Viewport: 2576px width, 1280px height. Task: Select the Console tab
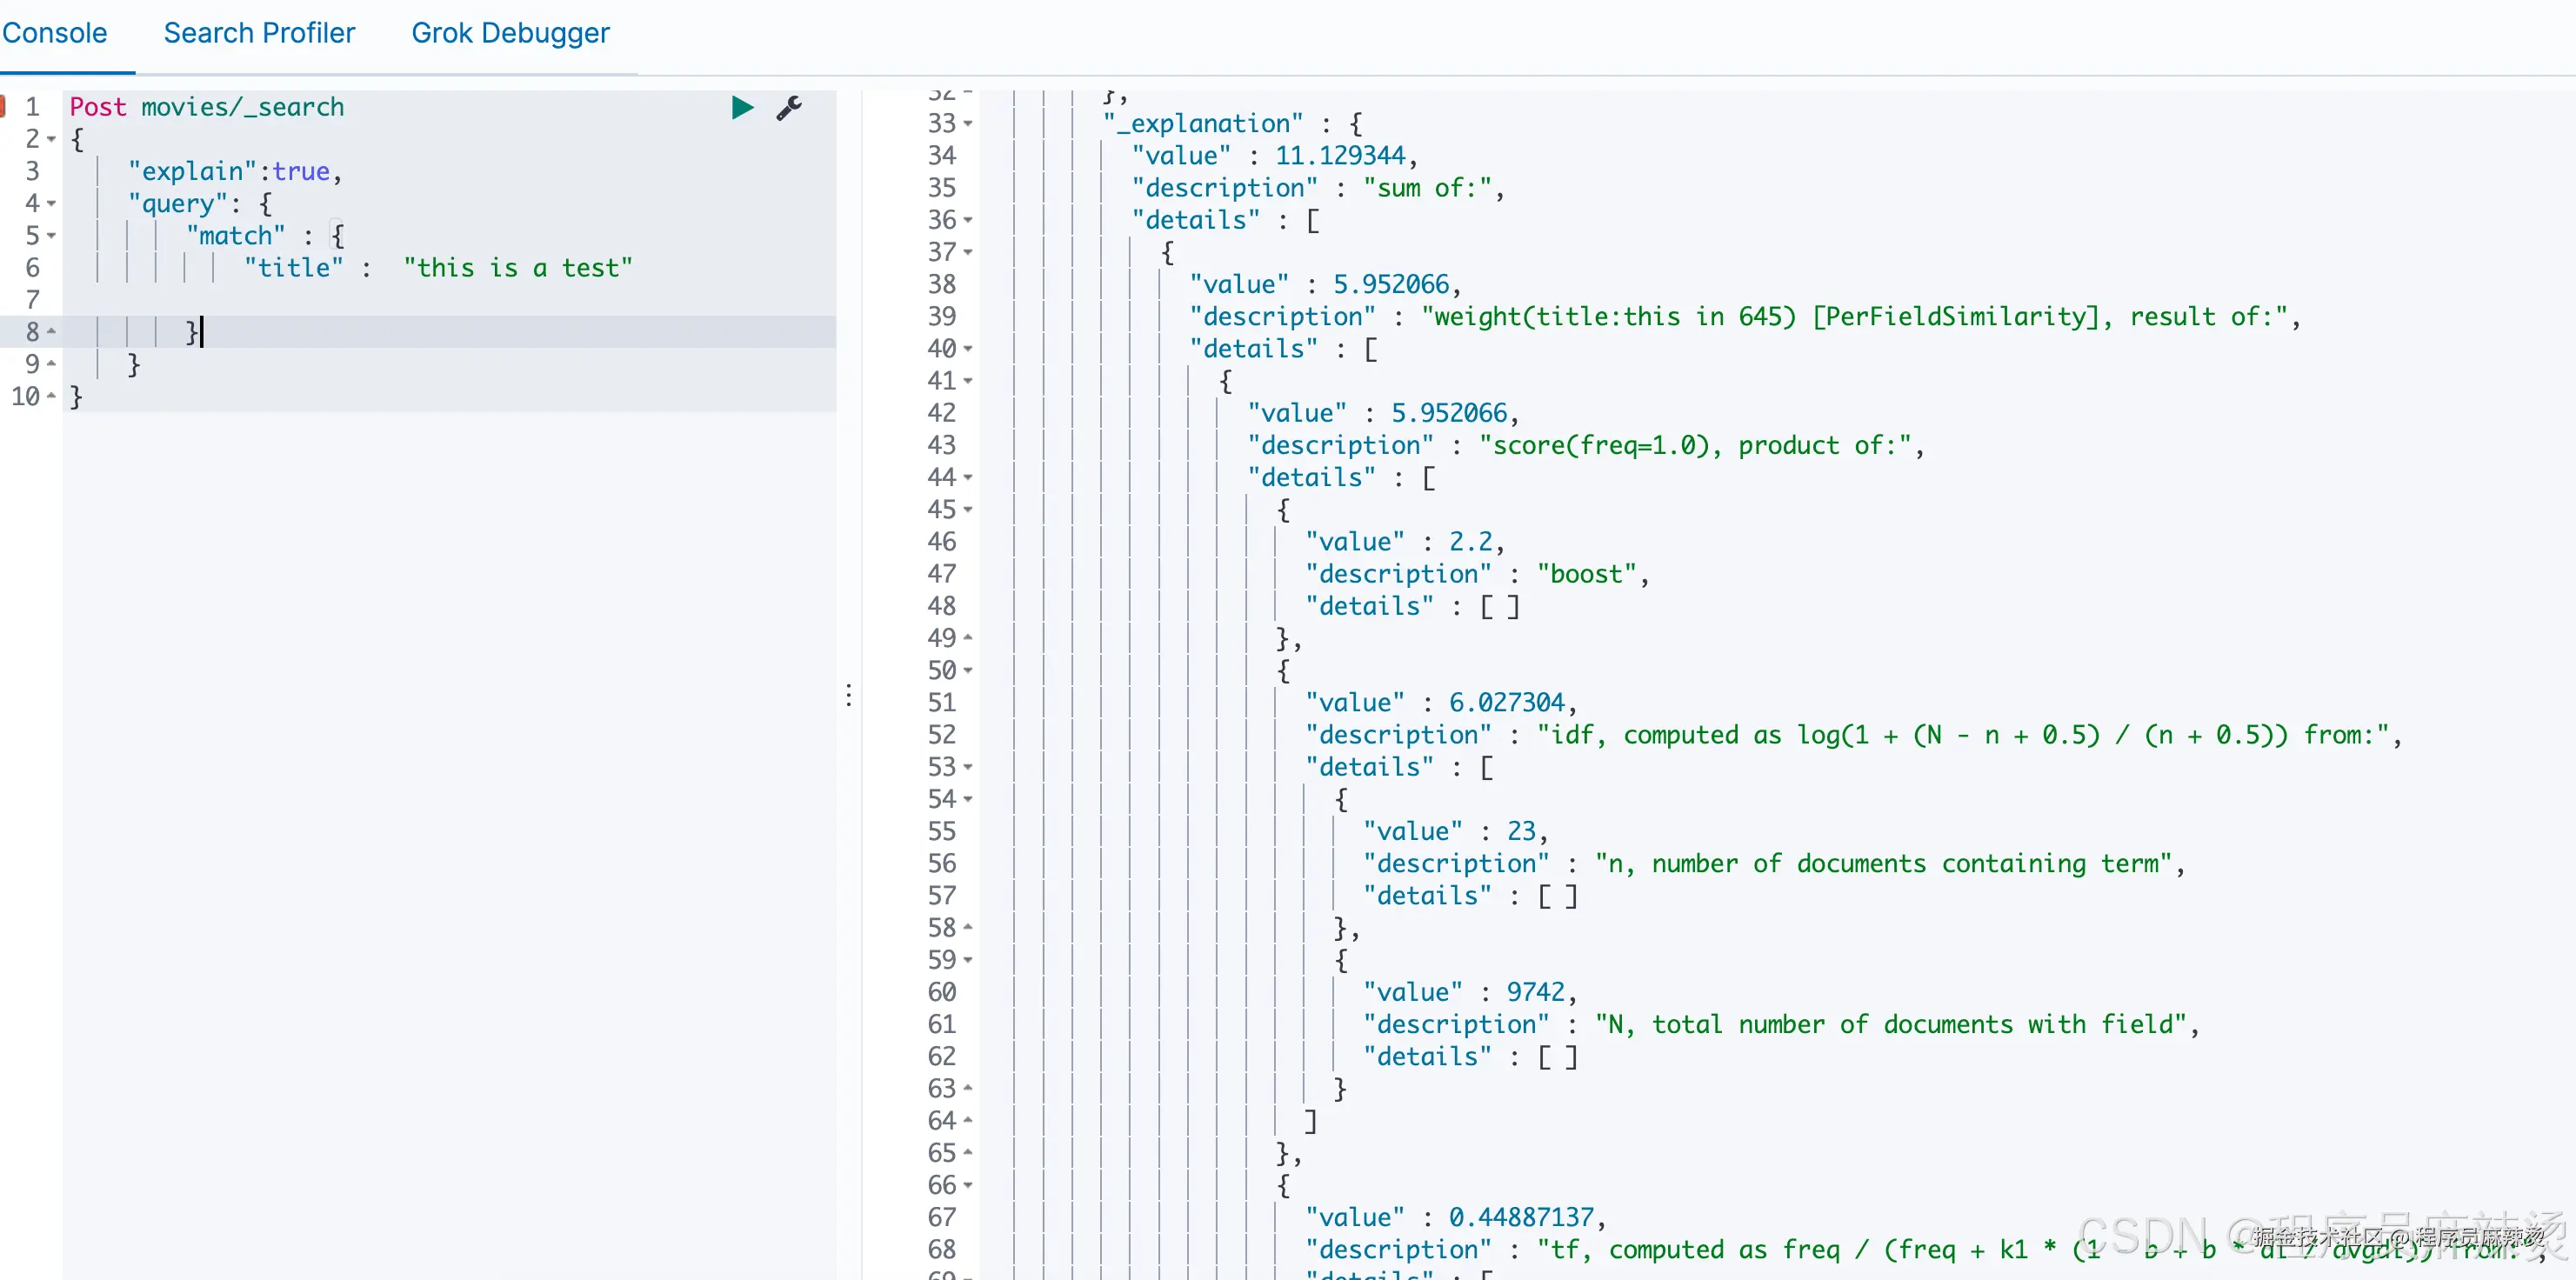[54, 33]
